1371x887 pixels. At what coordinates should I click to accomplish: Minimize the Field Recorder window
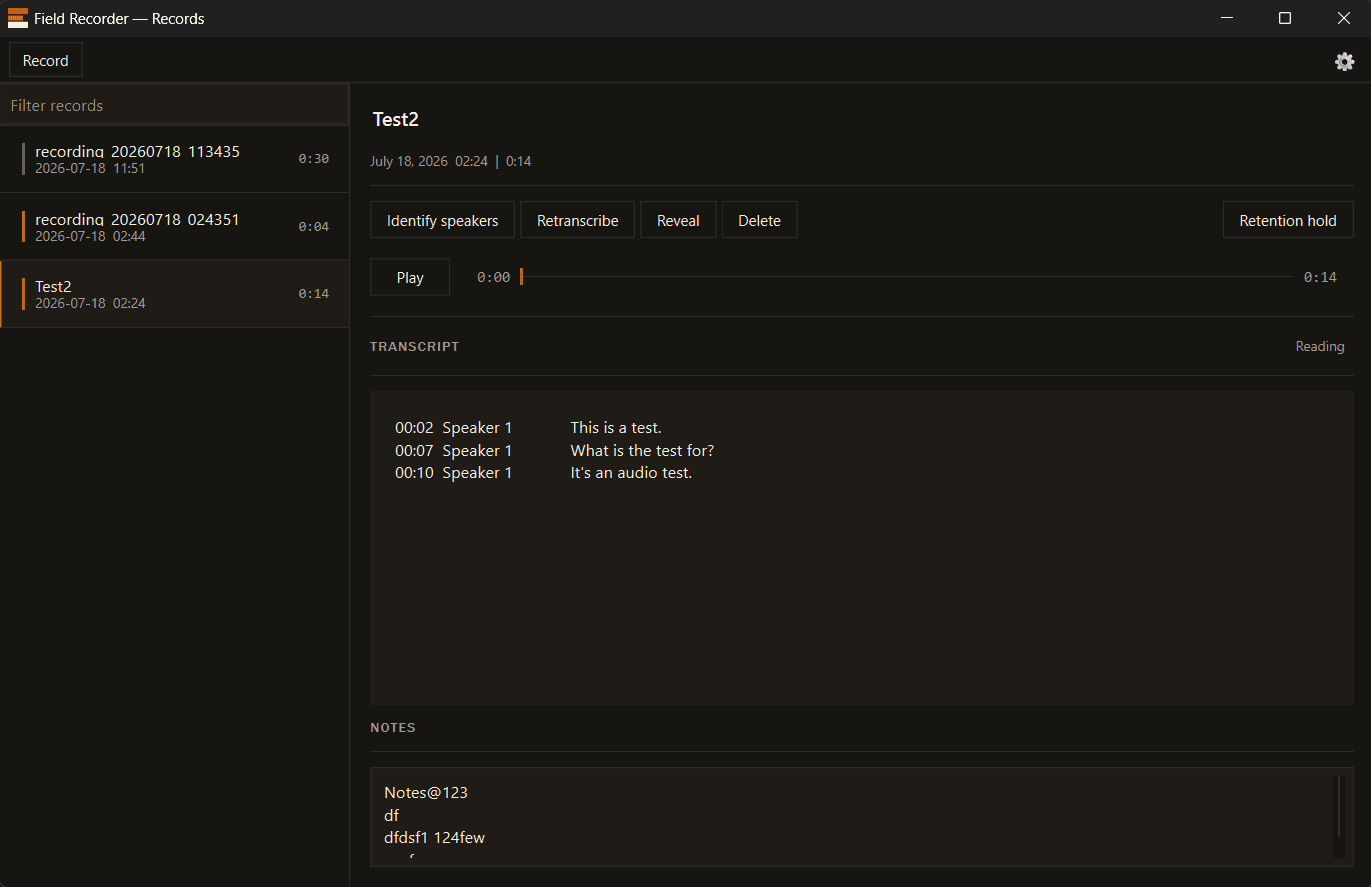pos(1227,18)
